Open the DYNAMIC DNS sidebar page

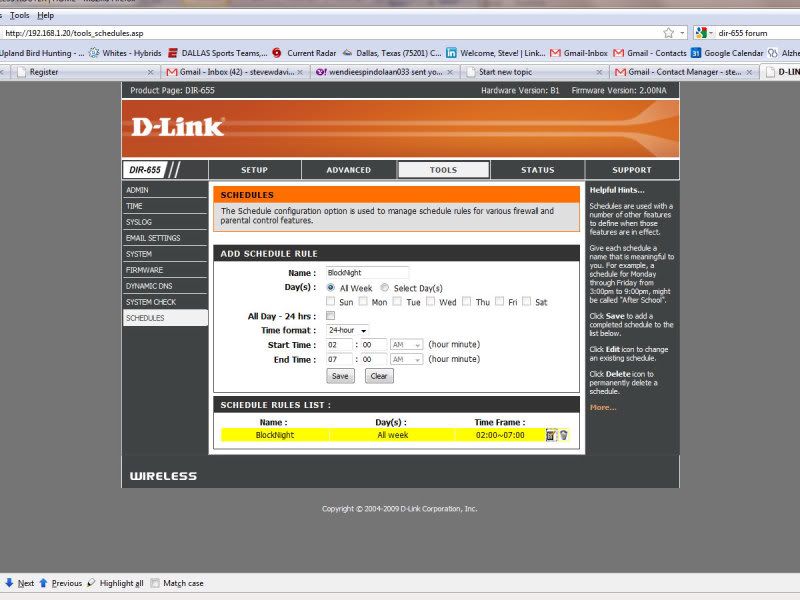point(165,286)
